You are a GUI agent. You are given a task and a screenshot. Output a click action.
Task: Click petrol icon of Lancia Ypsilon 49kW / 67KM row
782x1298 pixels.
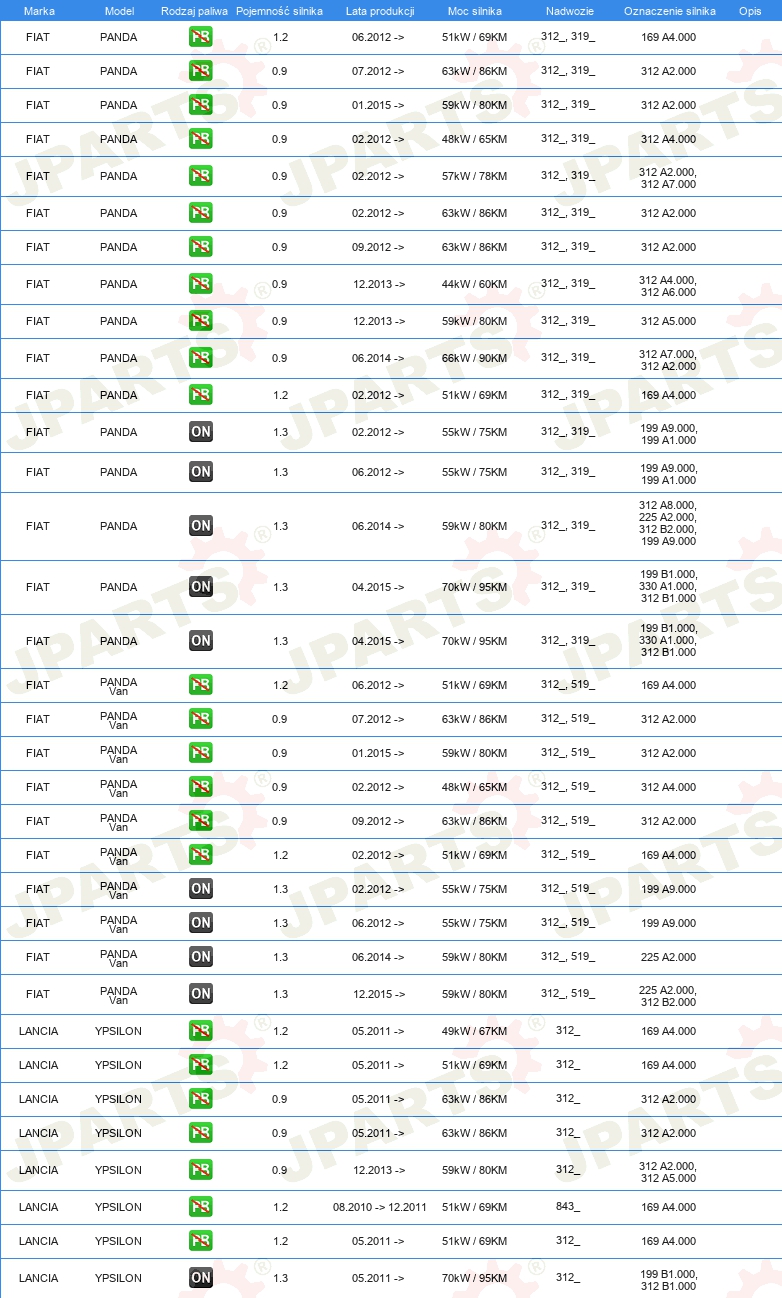[201, 1031]
